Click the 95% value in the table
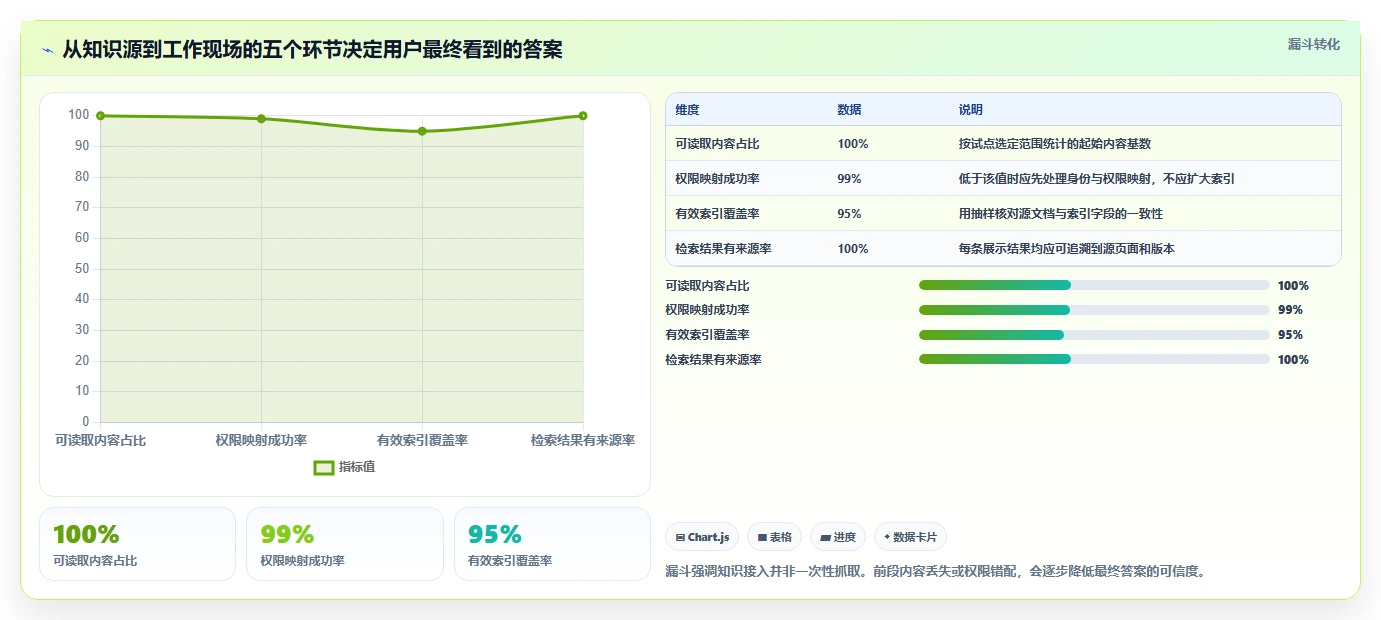Viewport: 1381px width, 620px height. point(849,214)
